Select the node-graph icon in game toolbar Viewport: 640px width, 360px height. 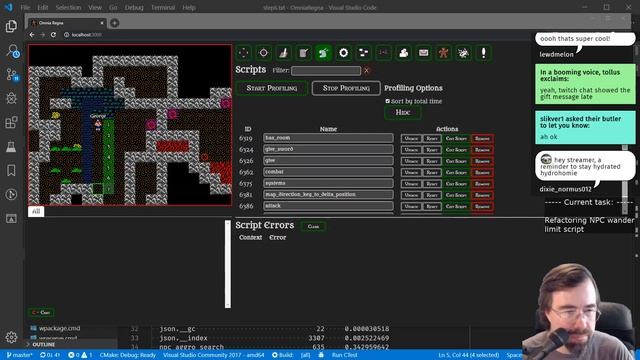pyautogui.click(x=363, y=53)
